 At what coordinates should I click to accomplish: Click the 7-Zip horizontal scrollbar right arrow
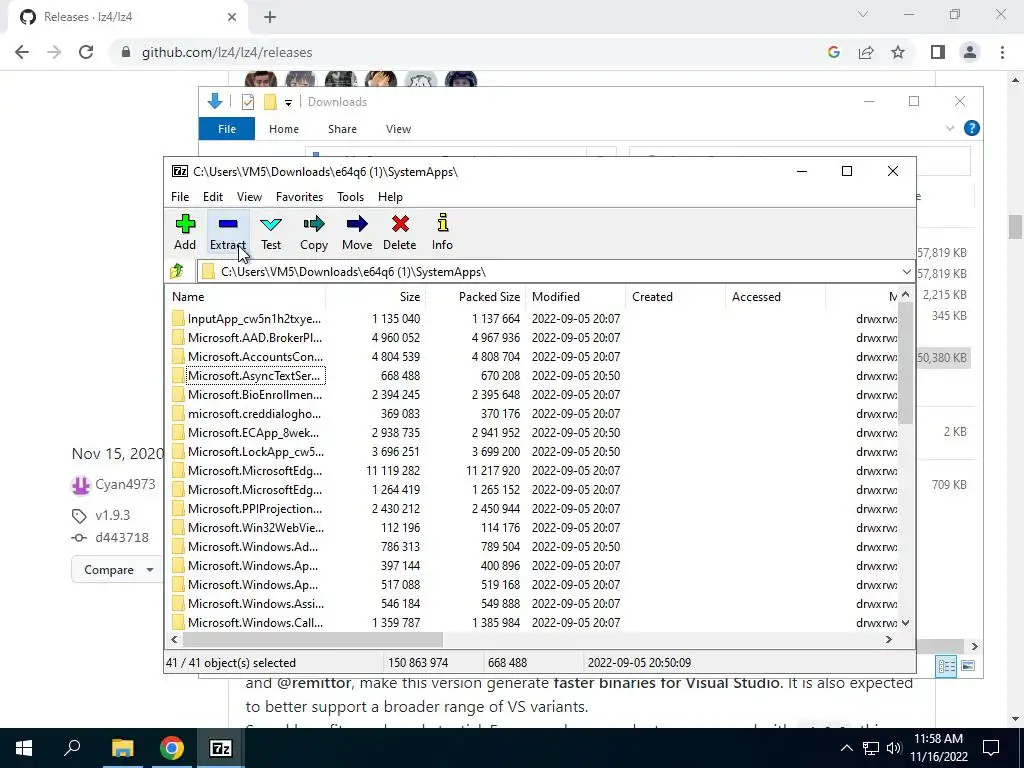click(888, 639)
